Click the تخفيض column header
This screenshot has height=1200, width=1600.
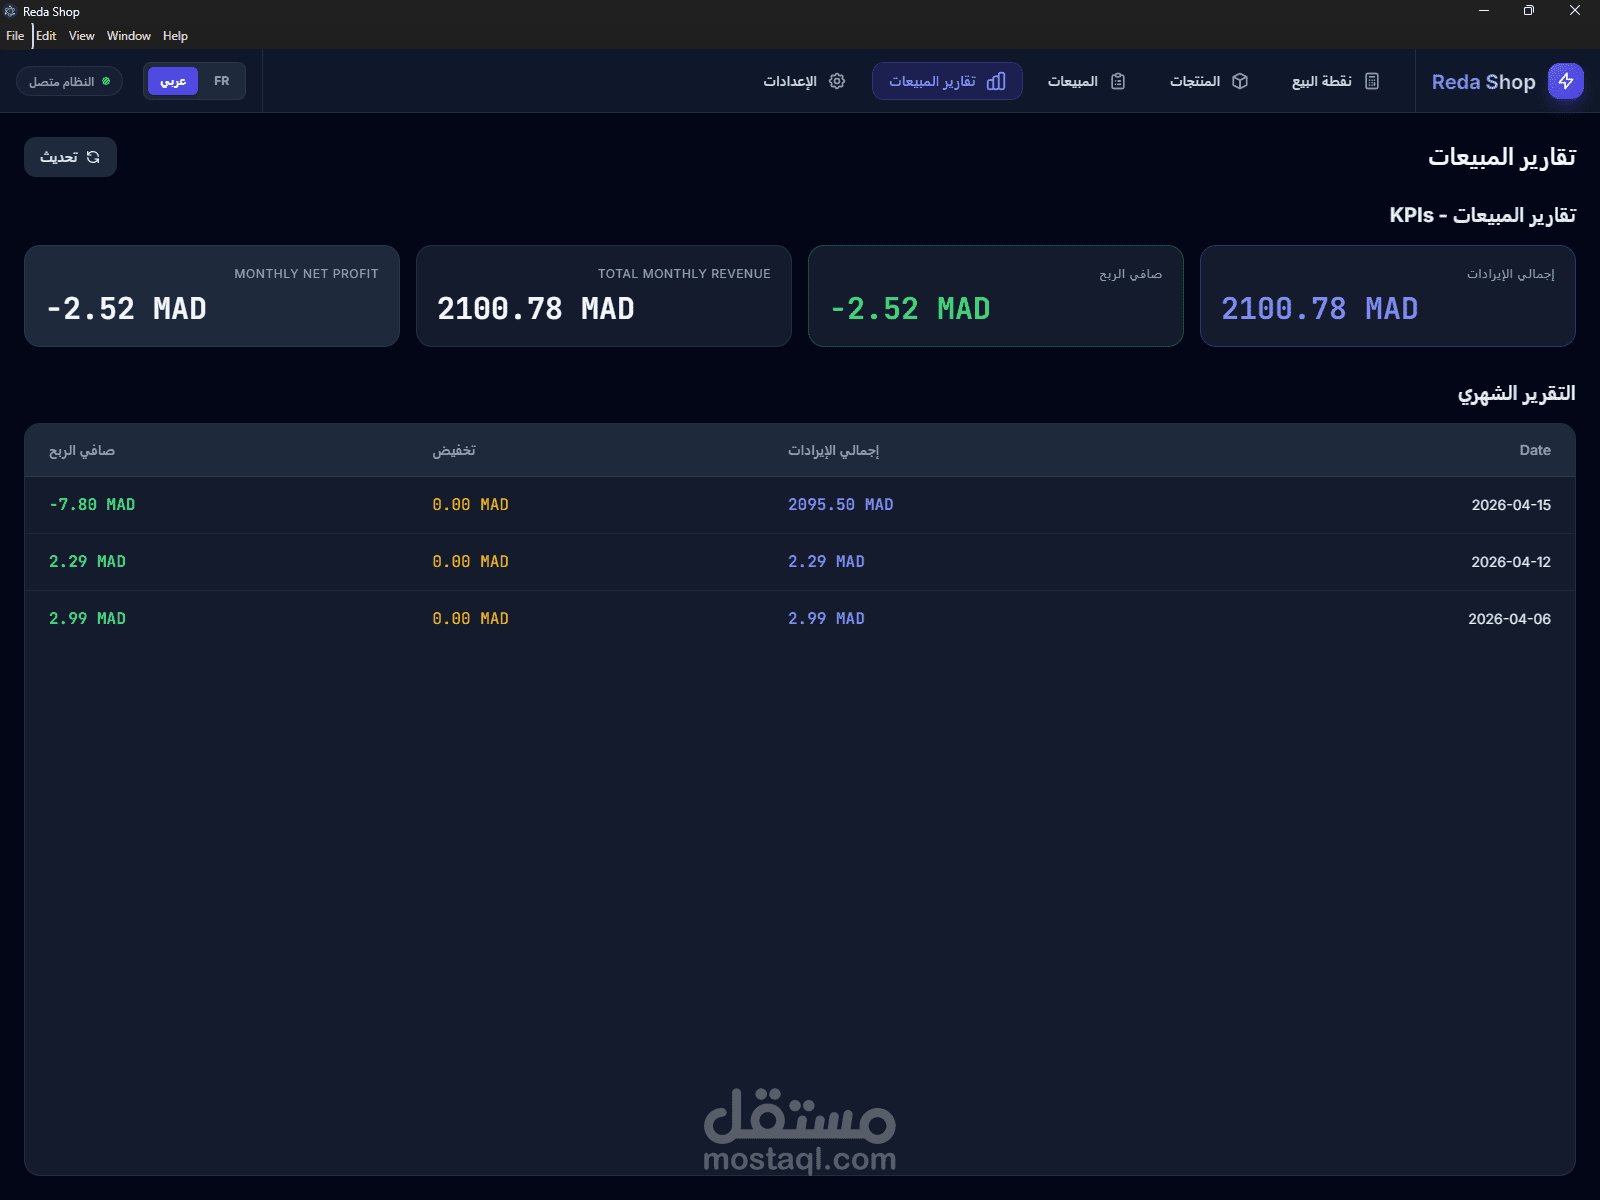pyautogui.click(x=454, y=451)
